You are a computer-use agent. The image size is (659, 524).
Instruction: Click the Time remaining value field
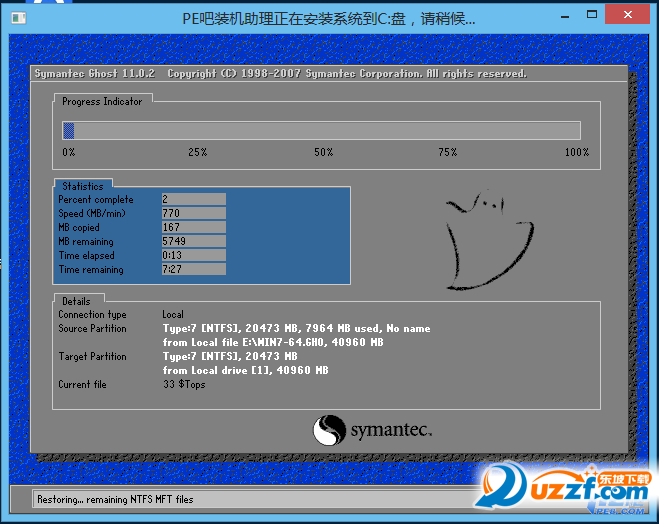point(193,270)
